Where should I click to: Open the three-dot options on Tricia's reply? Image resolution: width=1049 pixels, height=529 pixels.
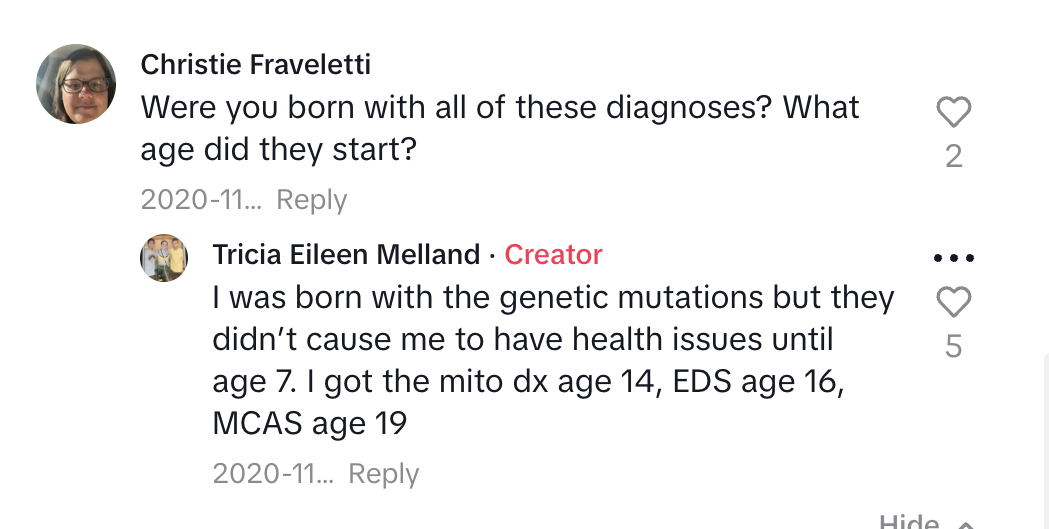[x=953, y=257]
